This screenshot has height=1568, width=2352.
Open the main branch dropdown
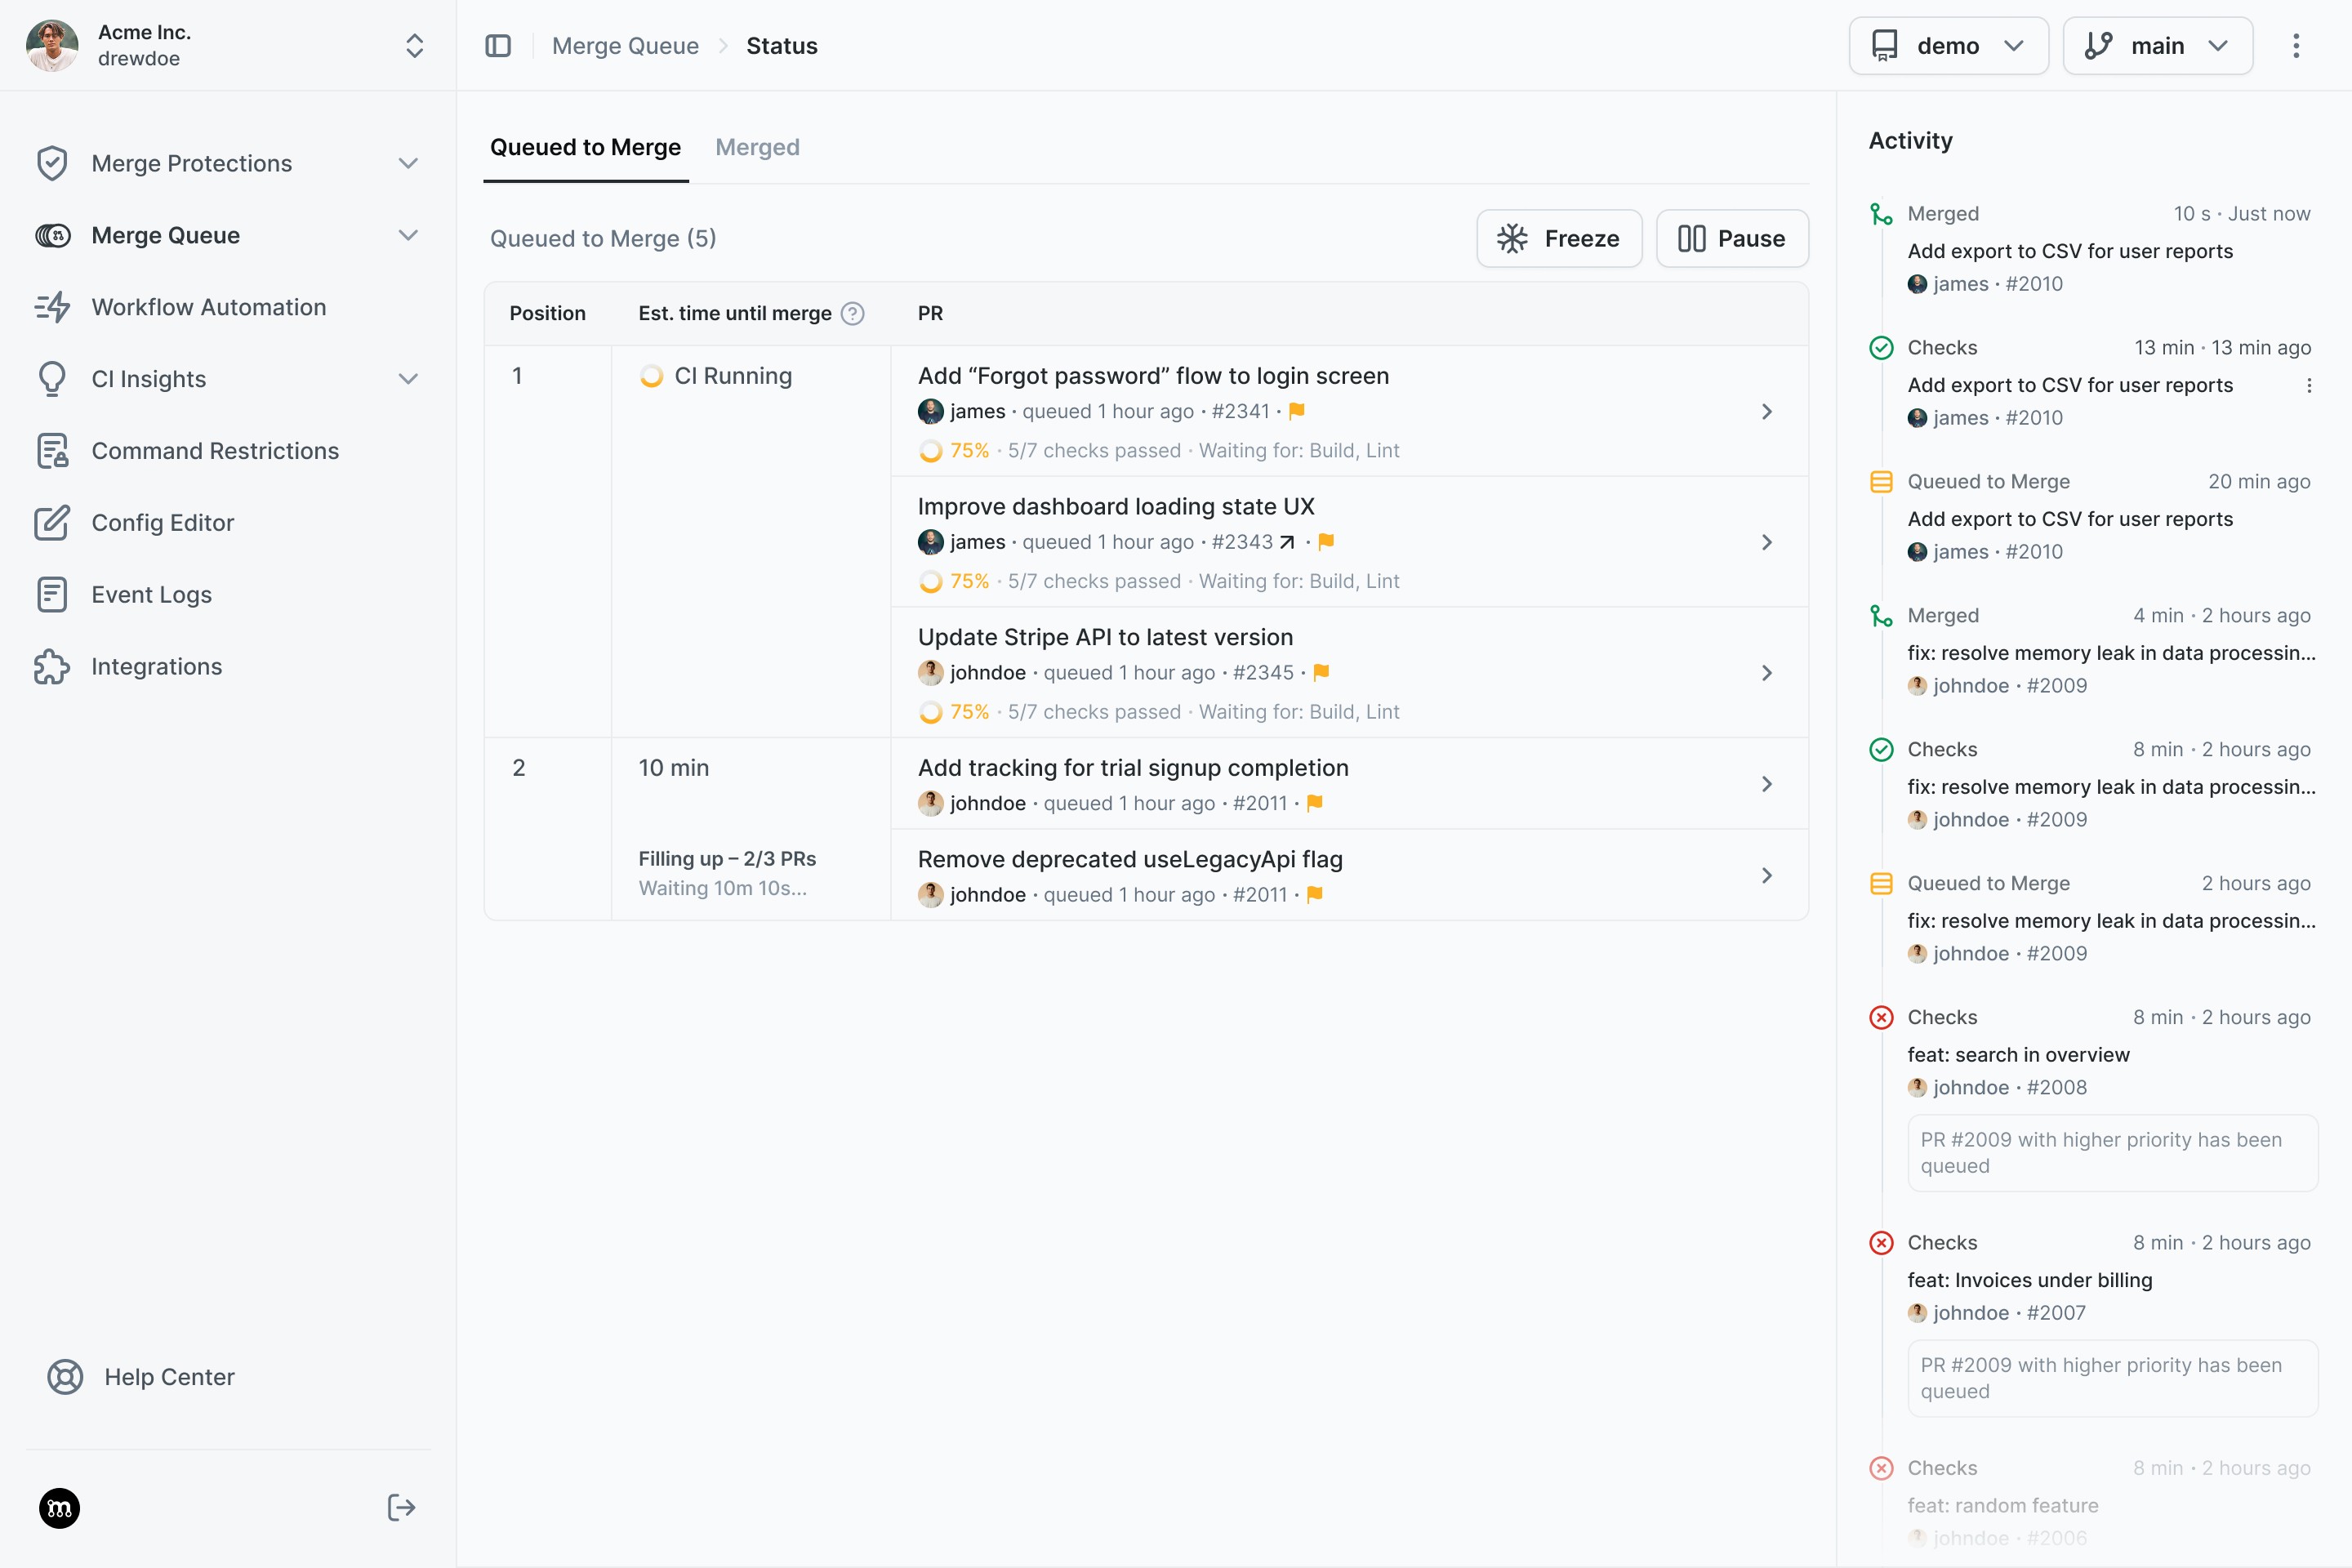pyautogui.click(x=2157, y=46)
